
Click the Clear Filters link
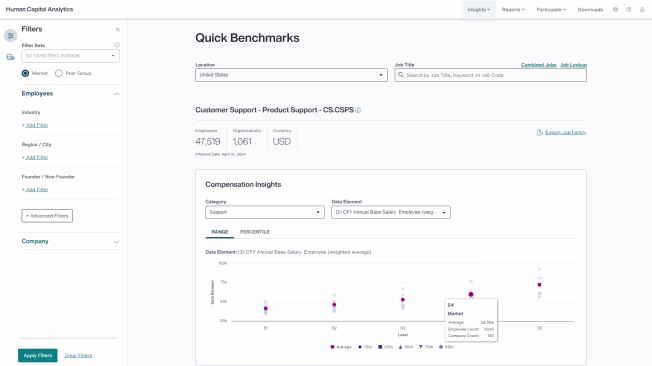pyautogui.click(x=78, y=356)
